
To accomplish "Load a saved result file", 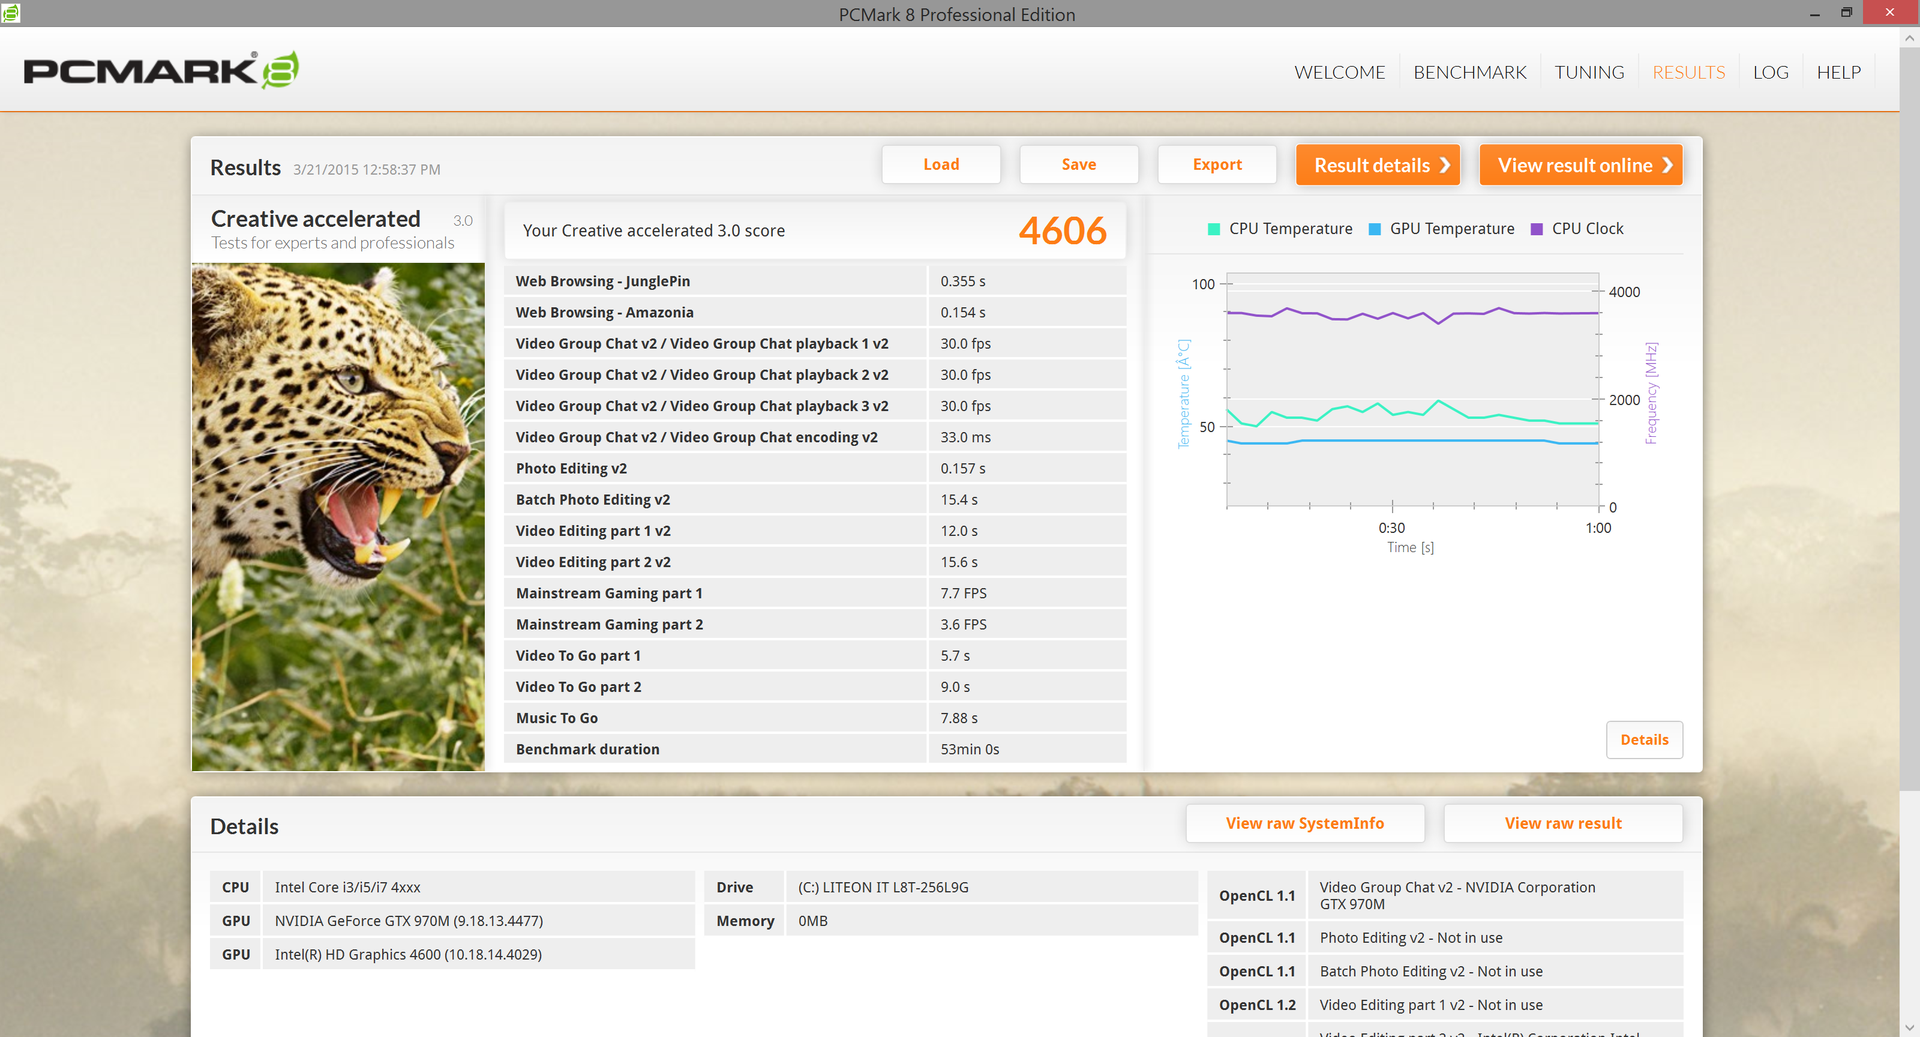I will [x=940, y=165].
